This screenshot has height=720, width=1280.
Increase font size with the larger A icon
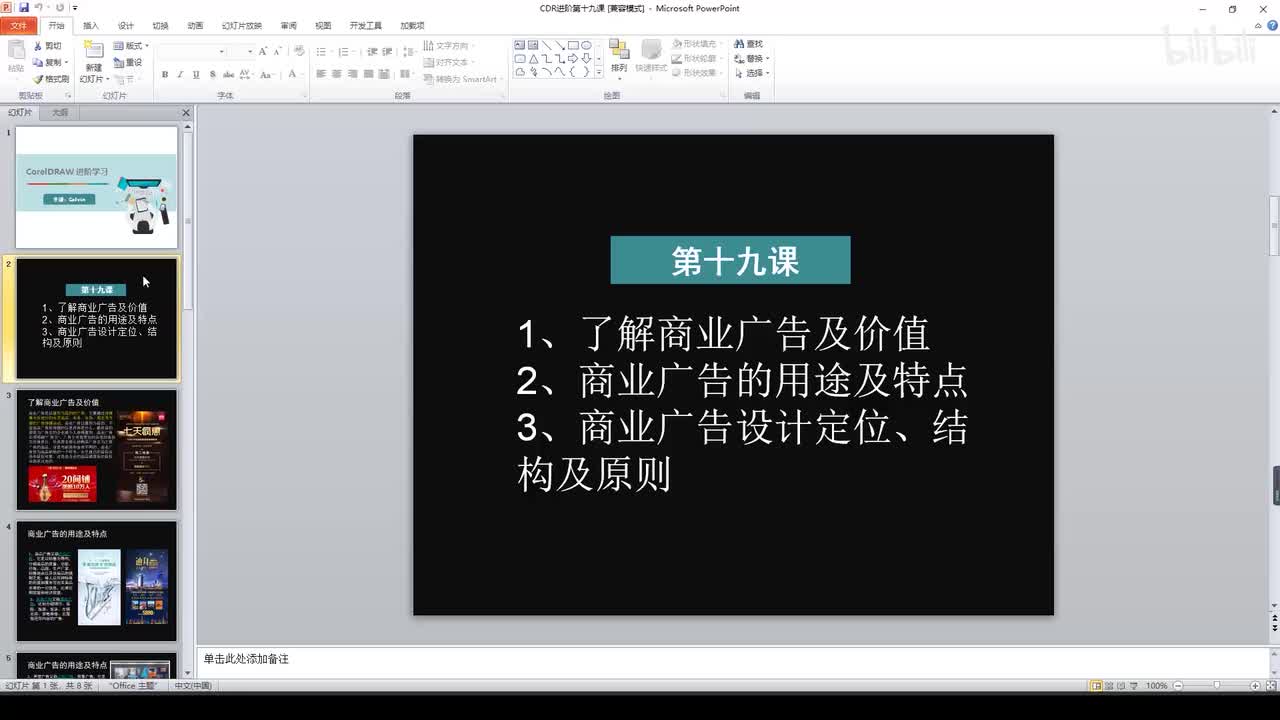[264, 51]
